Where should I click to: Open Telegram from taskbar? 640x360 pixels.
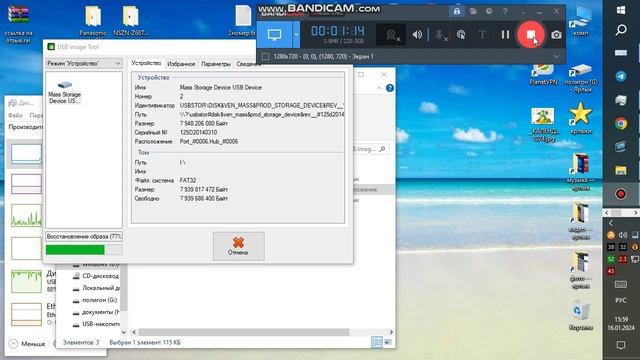(621, 76)
